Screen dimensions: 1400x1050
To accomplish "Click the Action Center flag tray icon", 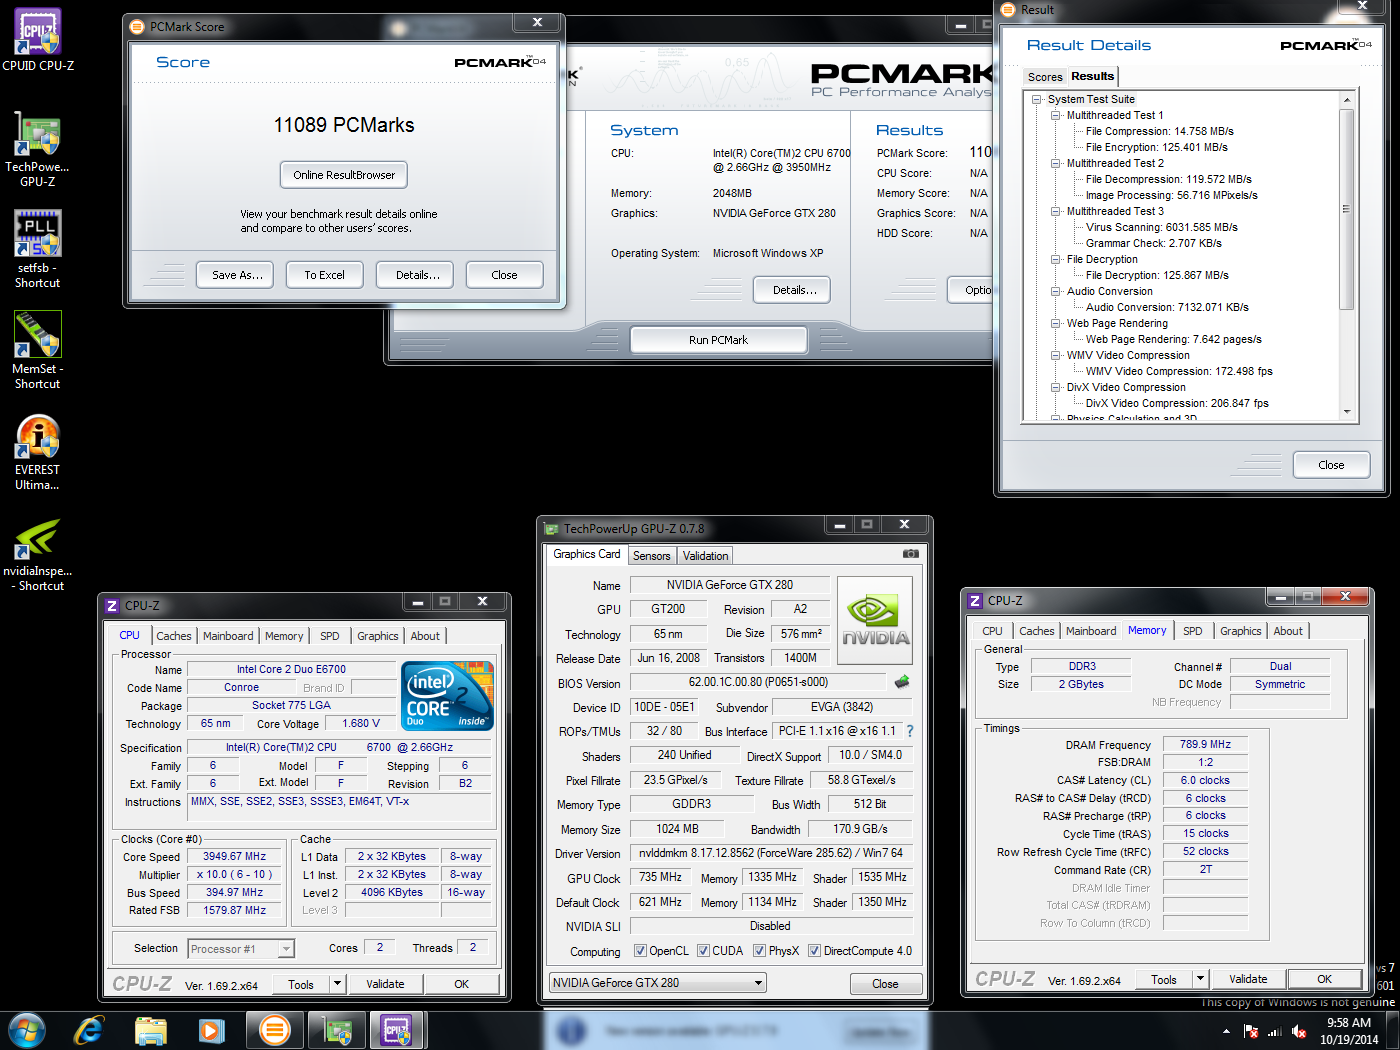I will 1250,1031.
